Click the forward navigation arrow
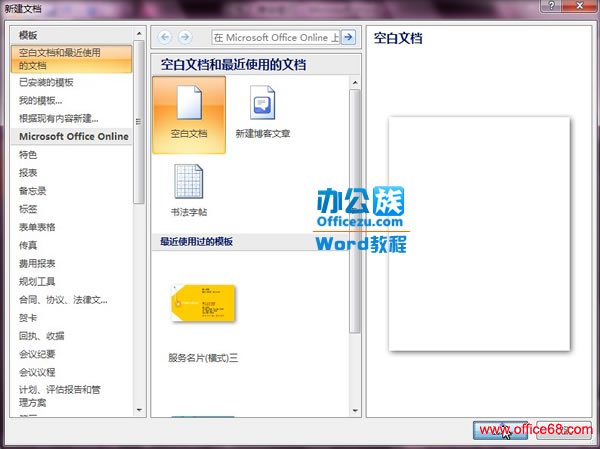Image resolution: width=600 pixels, height=449 pixels. (185, 37)
